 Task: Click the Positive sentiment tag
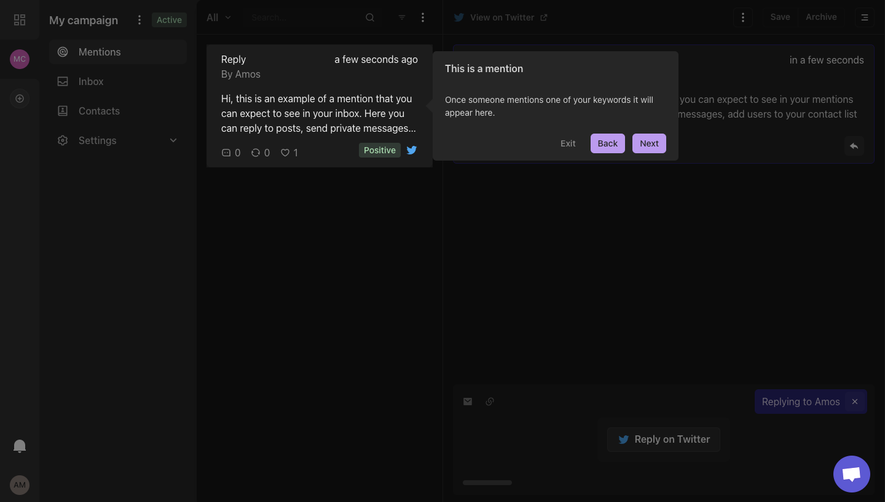coord(379,150)
